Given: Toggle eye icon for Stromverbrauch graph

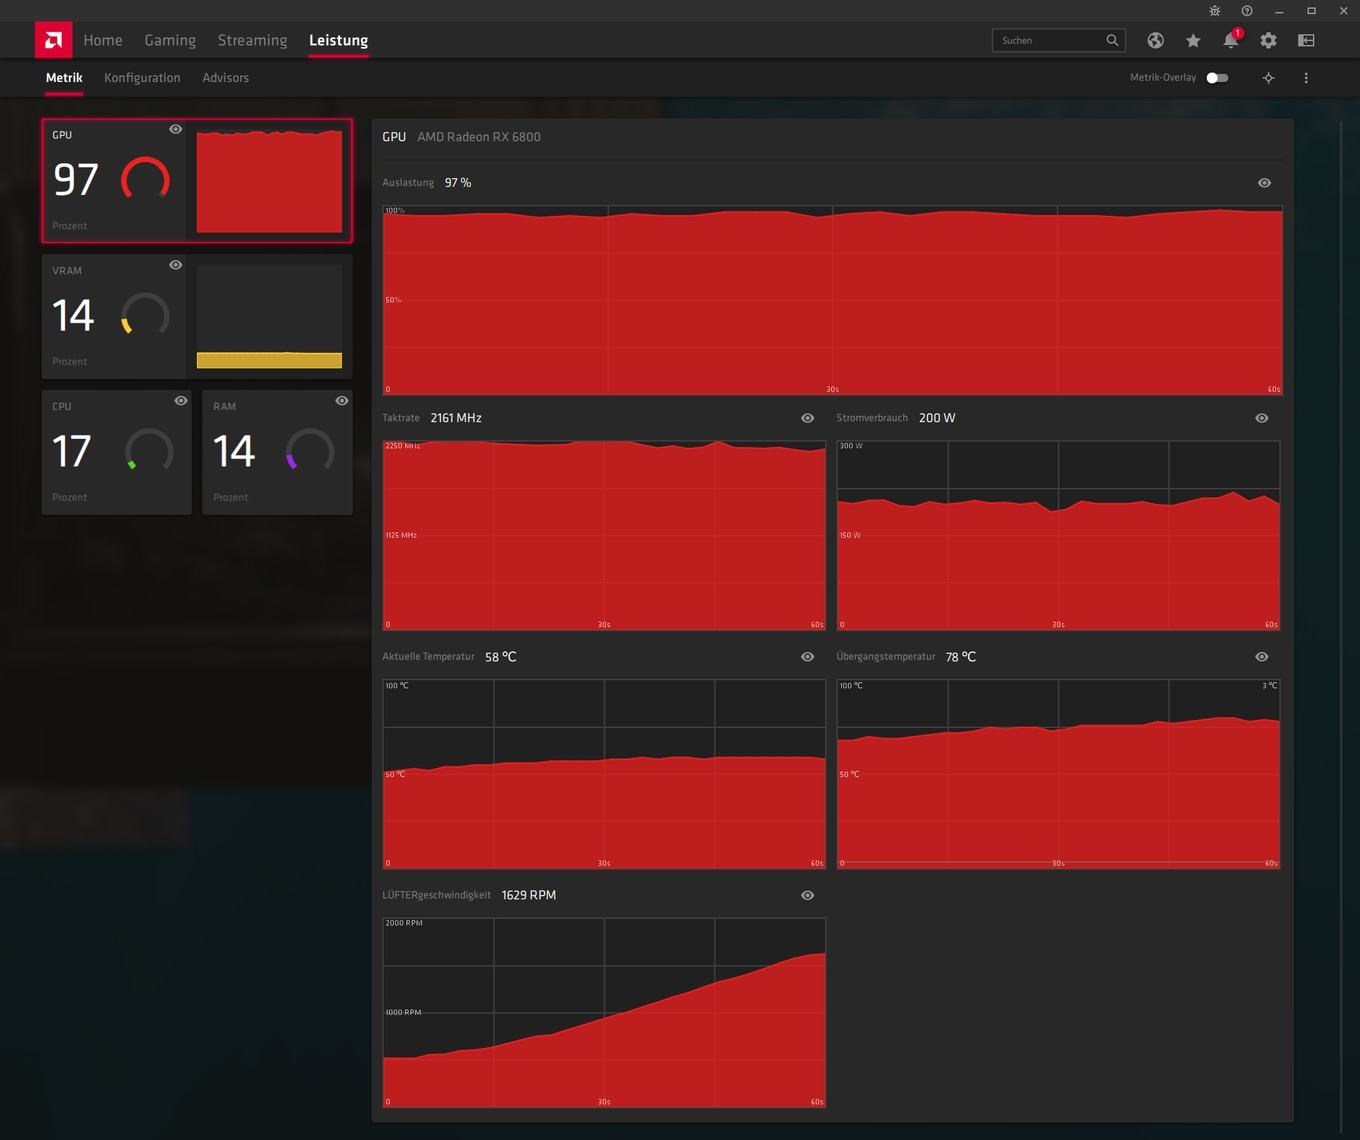Looking at the screenshot, I should (x=1262, y=418).
